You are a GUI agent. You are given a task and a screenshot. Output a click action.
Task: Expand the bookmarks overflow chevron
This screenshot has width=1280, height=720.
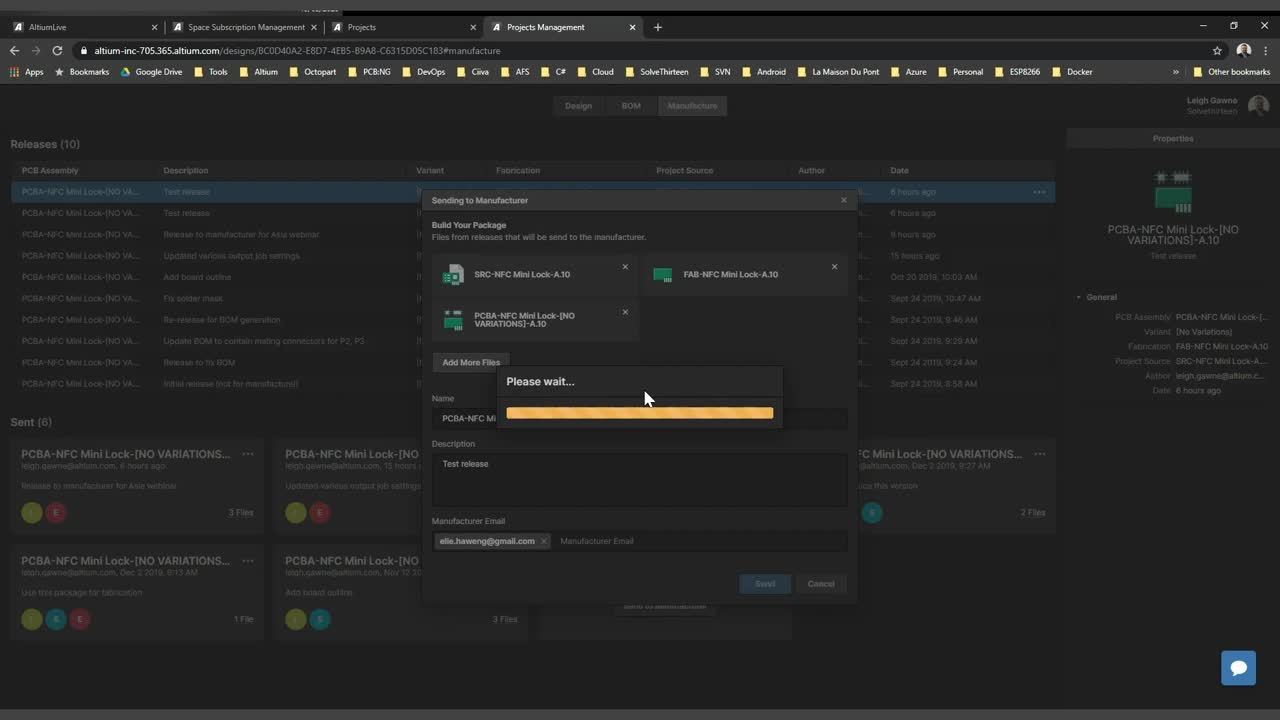[x=1176, y=72]
